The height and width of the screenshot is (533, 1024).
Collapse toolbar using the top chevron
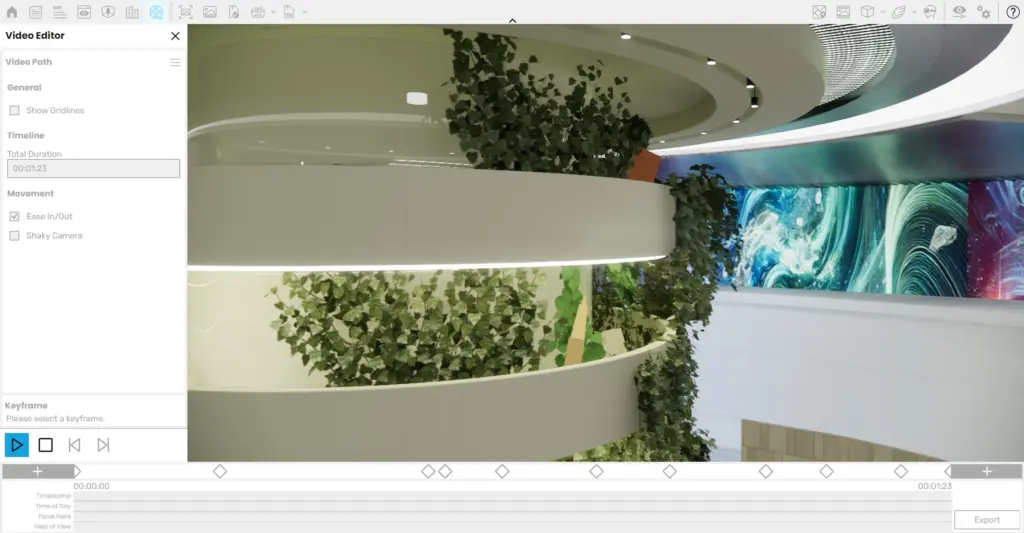click(513, 21)
